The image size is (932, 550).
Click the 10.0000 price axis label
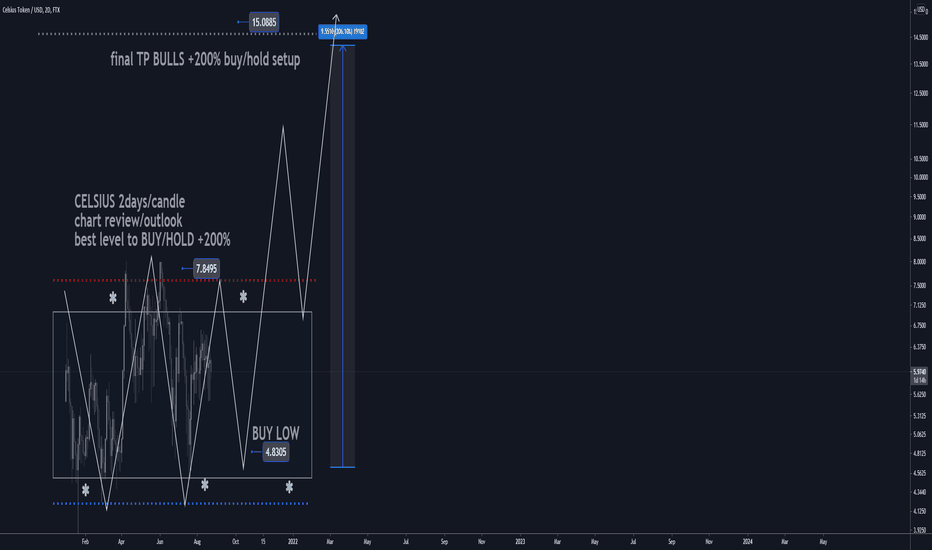pos(920,177)
